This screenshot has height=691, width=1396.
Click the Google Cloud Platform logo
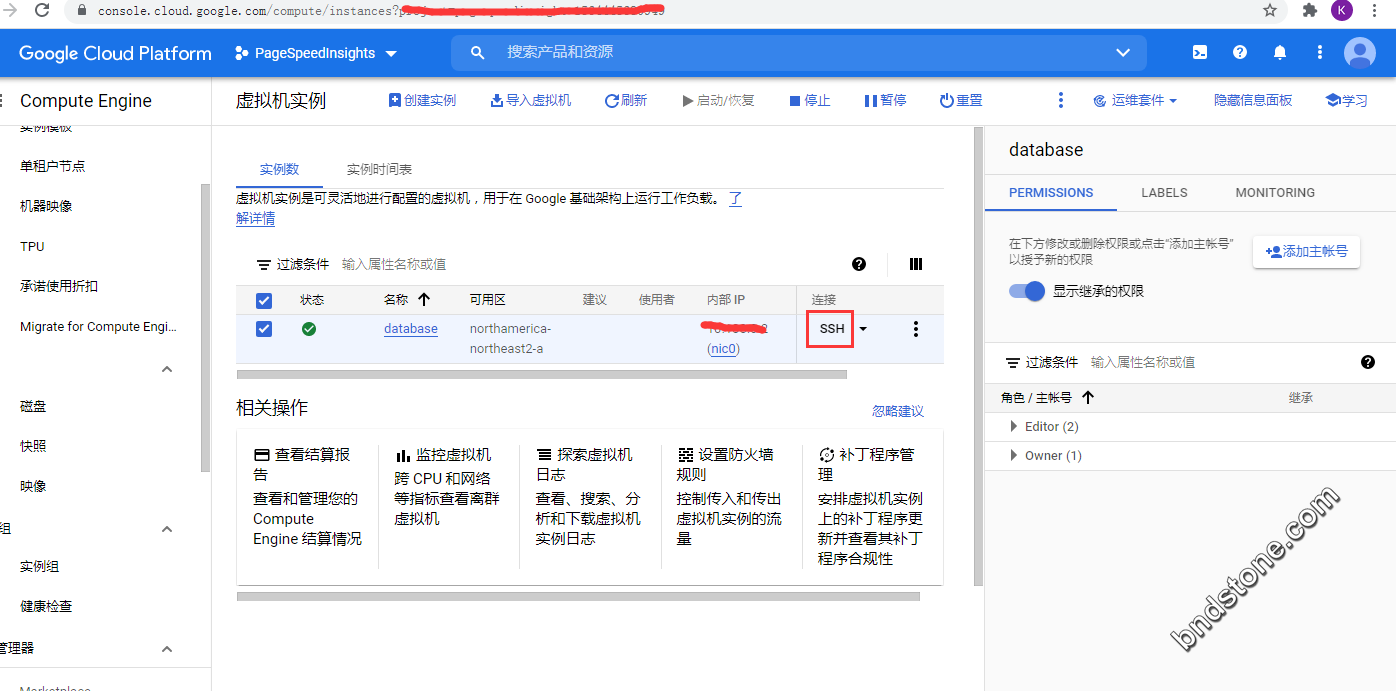115,54
